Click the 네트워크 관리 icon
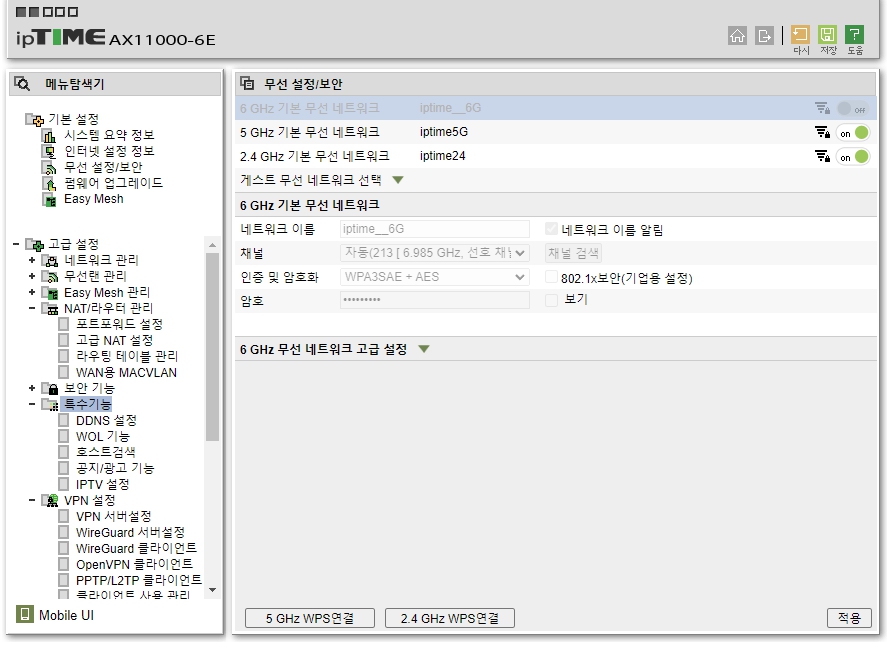This screenshot has width=894, height=651. (x=51, y=261)
